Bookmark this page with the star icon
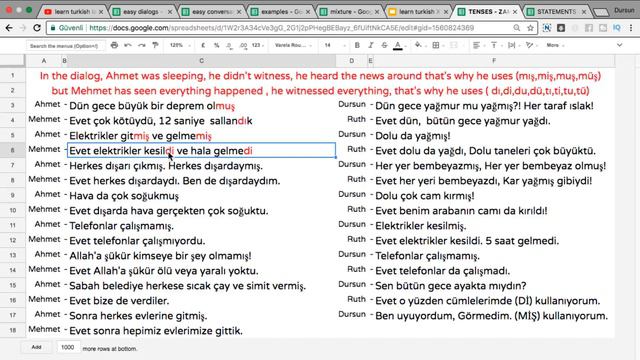The image size is (640, 360). coord(530,28)
